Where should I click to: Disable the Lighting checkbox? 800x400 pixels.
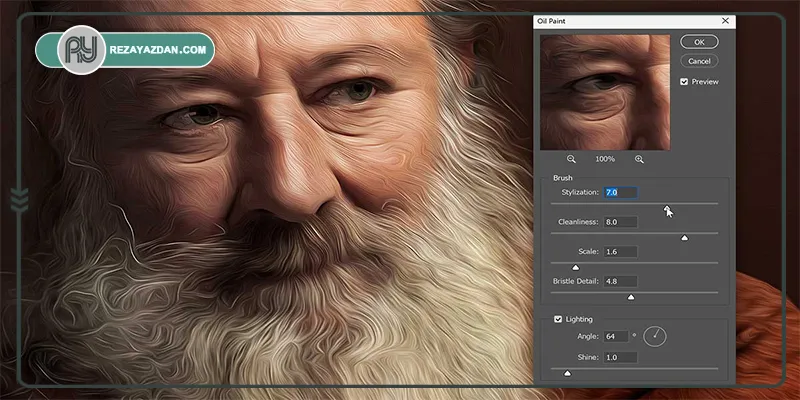click(558, 319)
